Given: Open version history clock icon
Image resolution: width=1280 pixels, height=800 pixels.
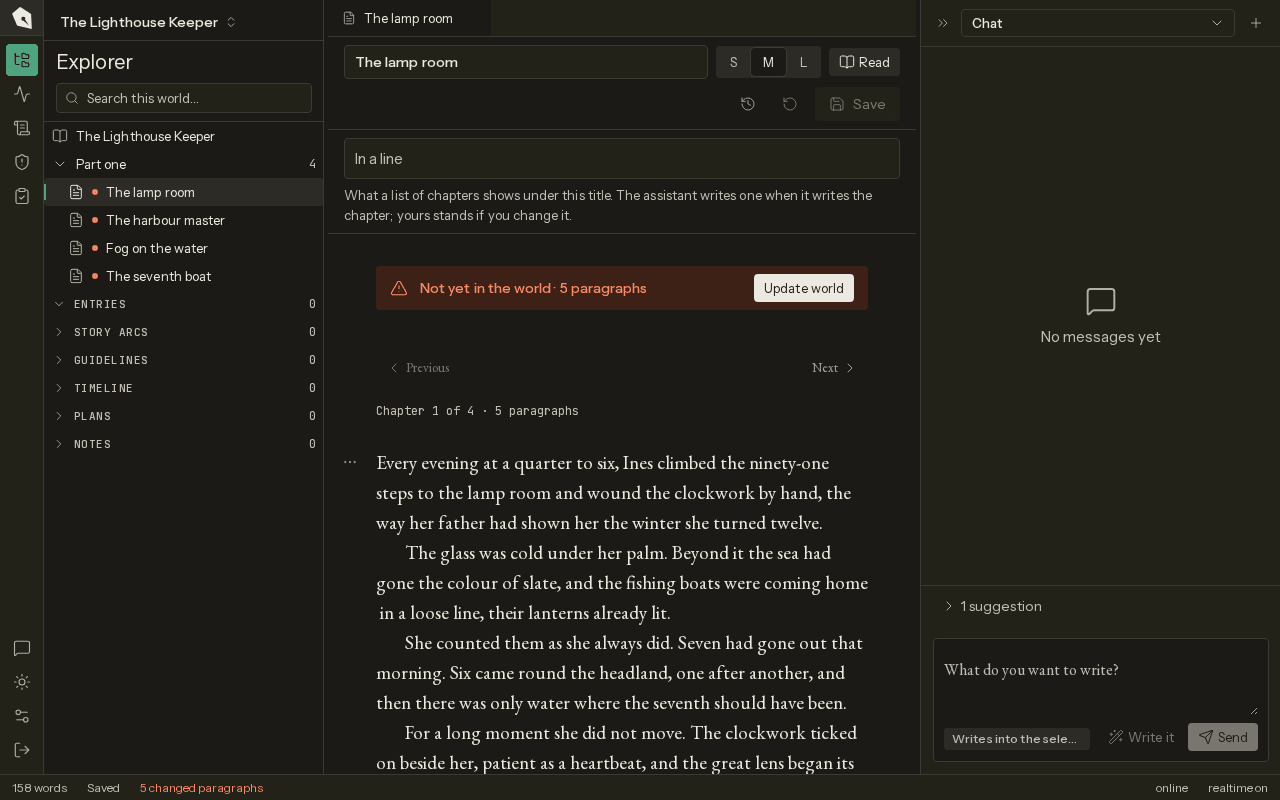Looking at the screenshot, I should point(748,104).
